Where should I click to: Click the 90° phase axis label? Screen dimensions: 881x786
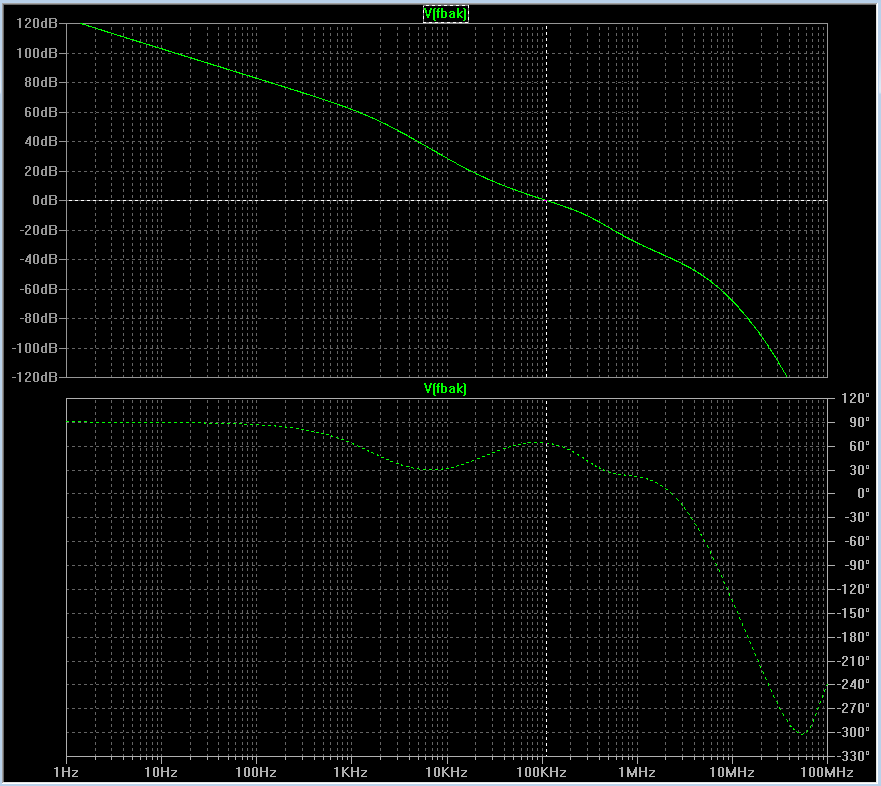[x=859, y=422]
